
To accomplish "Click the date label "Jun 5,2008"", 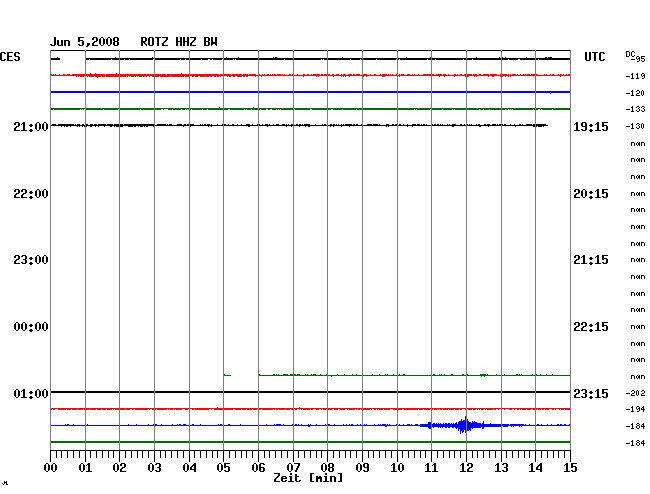I will tap(85, 42).
